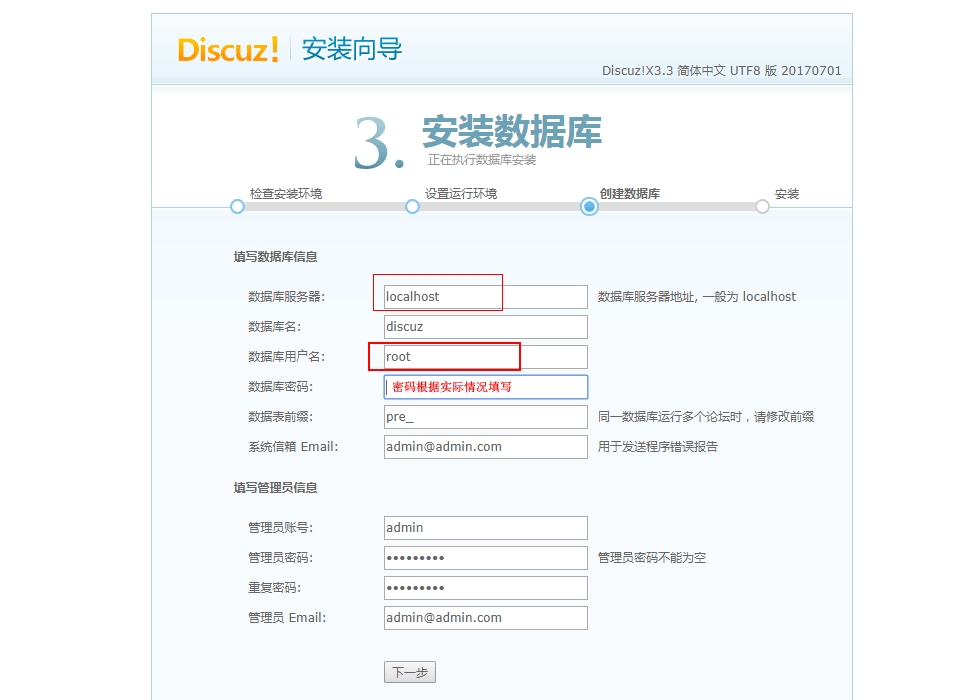The image size is (960, 700).
Task: Click the 管理员账号 admin field
Action: coord(485,528)
